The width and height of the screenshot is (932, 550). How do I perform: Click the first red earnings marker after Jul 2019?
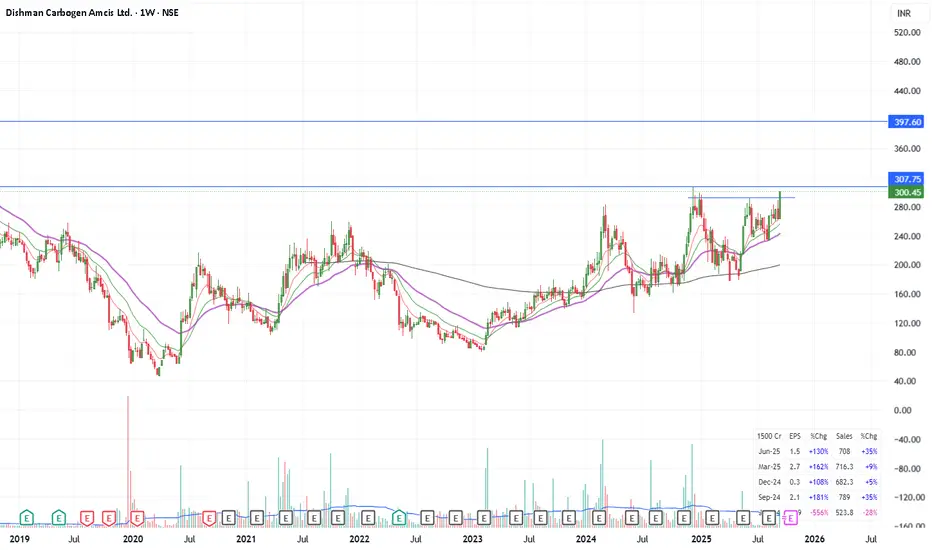tap(87, 518)
